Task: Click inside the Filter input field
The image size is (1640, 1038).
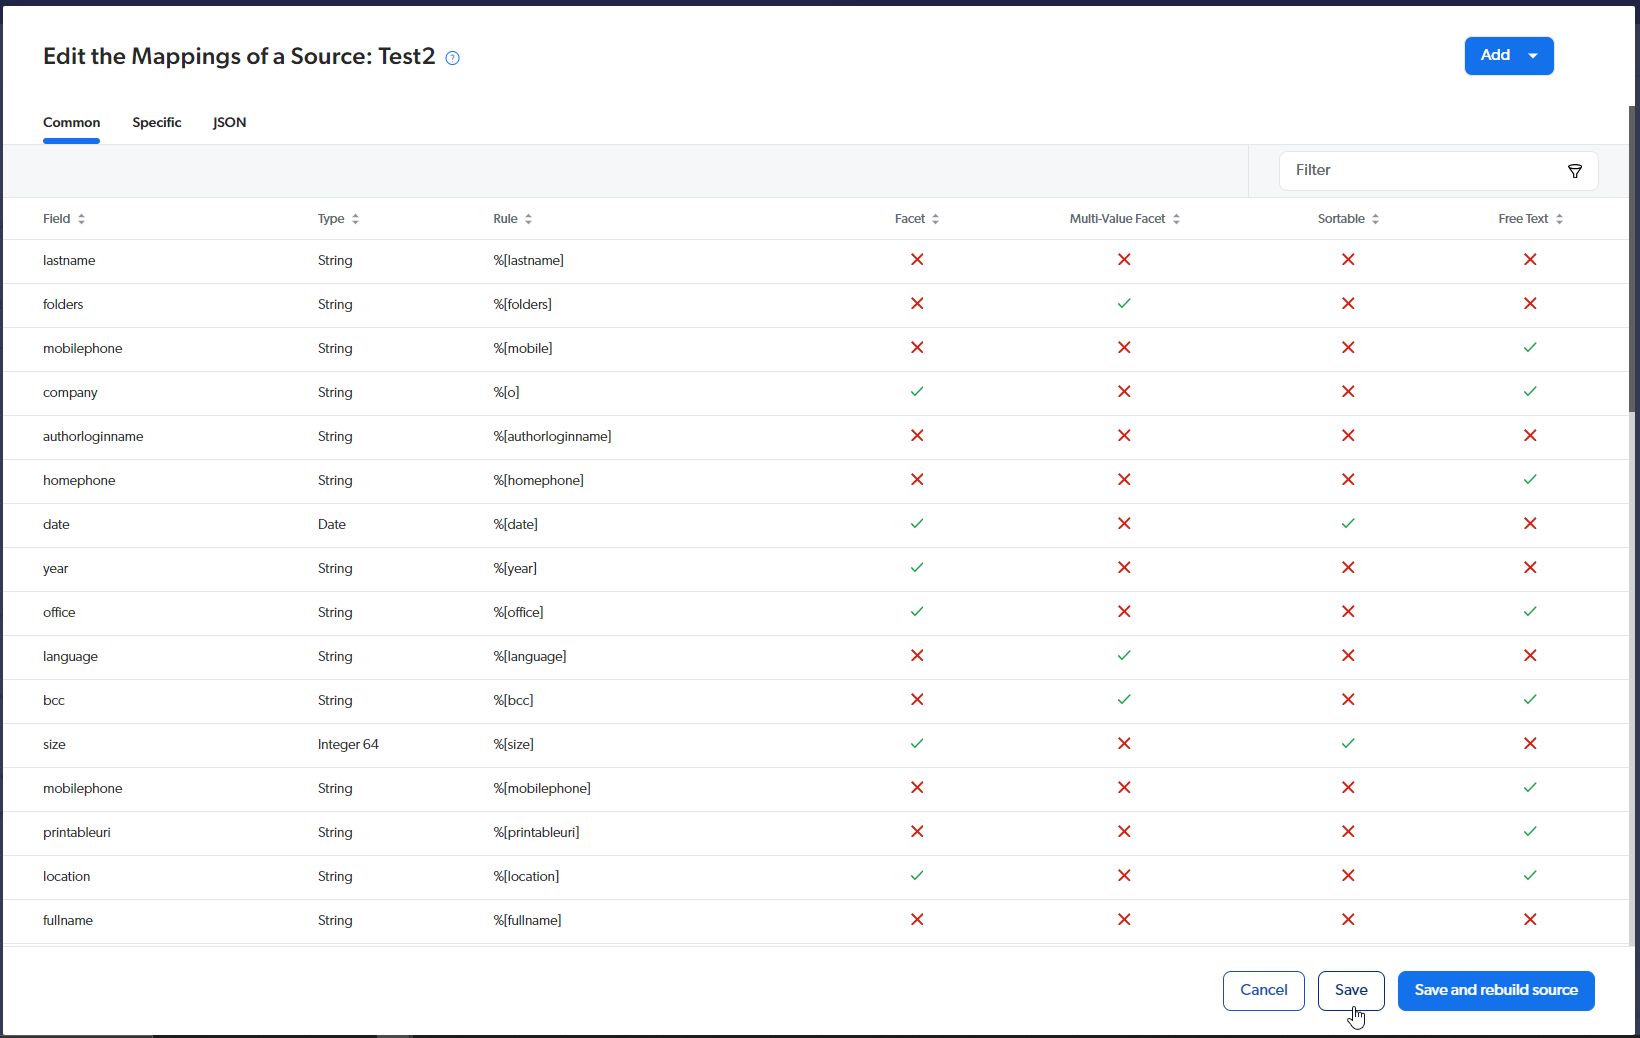Action: point(1410,170)
